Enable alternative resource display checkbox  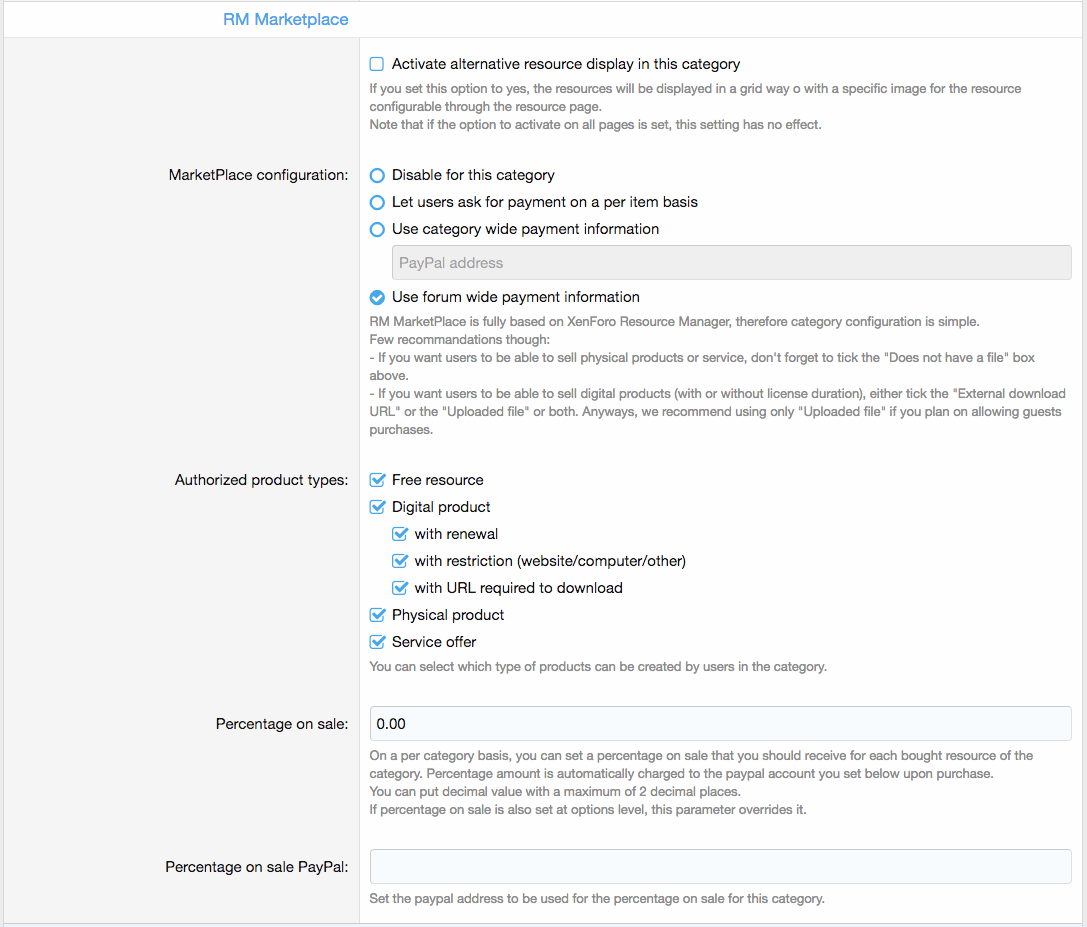tap(377, 64)
